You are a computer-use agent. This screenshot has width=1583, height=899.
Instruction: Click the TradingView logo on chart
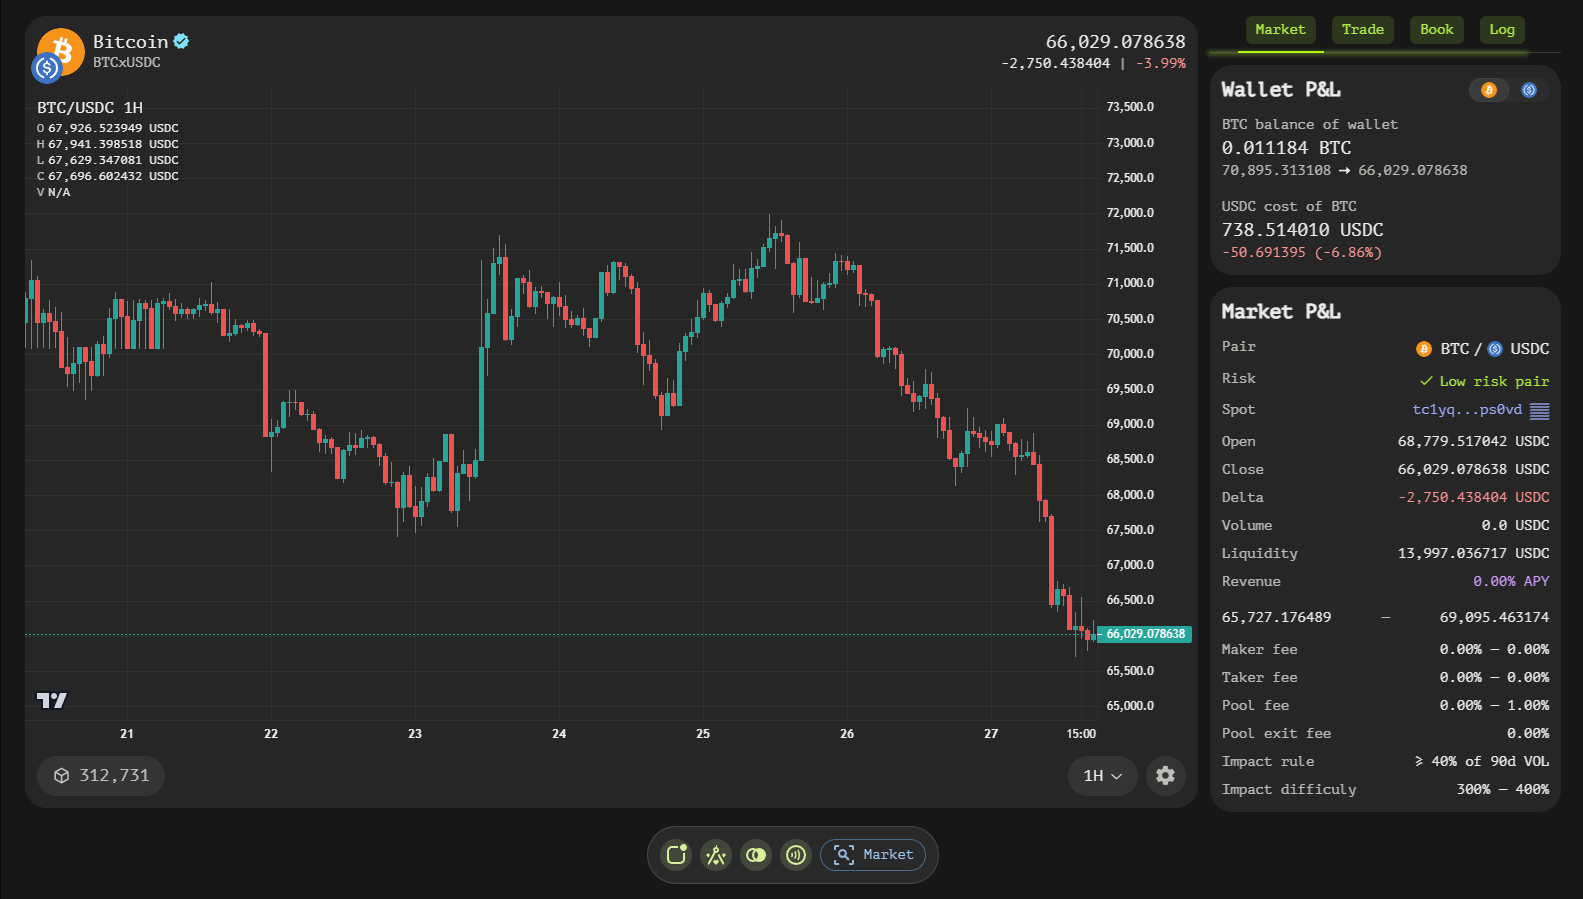pyautogui.click(x=52, y=700)
